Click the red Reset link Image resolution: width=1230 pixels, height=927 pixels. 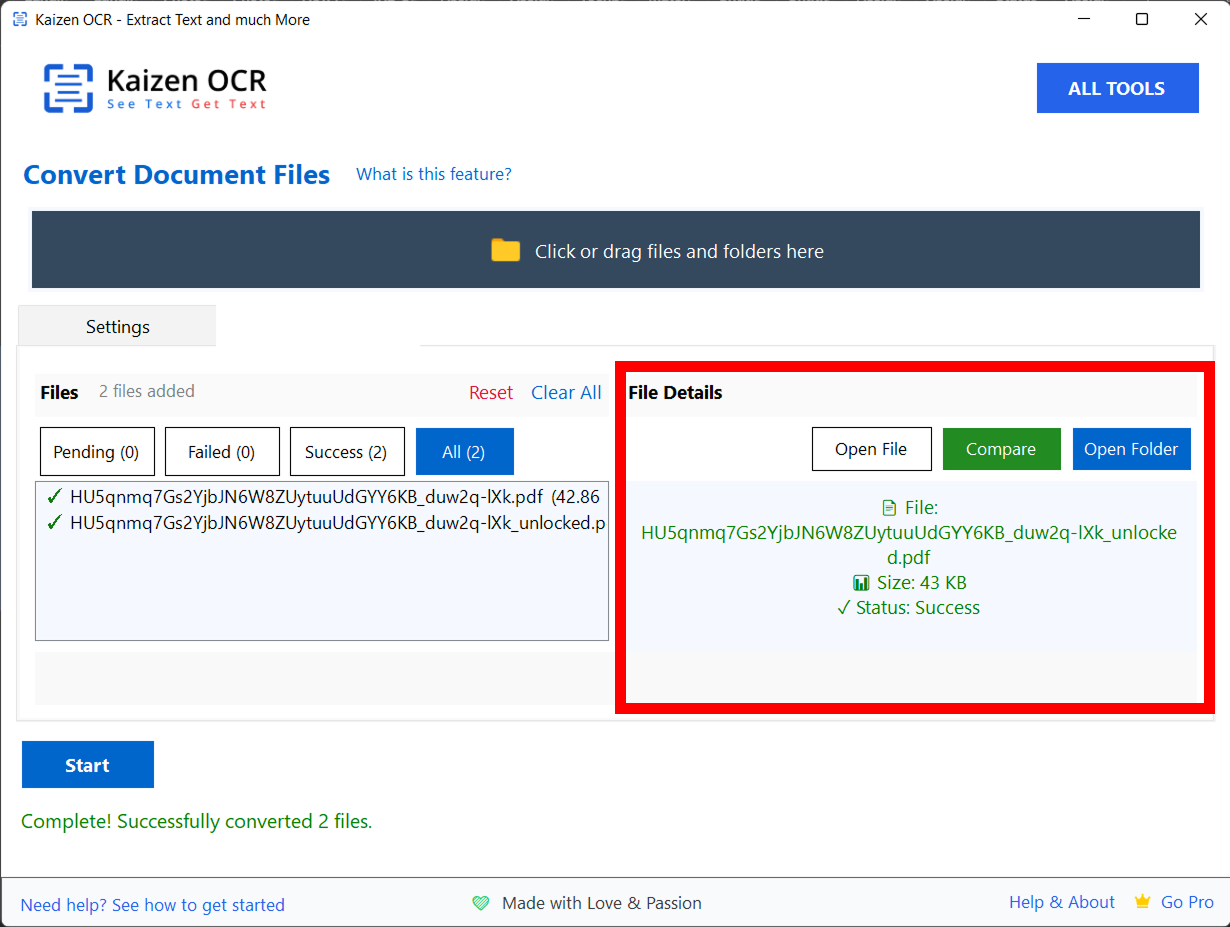tap(490, 393)
